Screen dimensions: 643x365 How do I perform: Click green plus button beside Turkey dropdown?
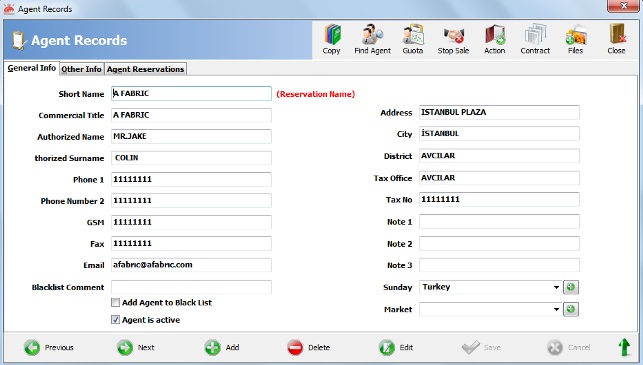point(571,287)
